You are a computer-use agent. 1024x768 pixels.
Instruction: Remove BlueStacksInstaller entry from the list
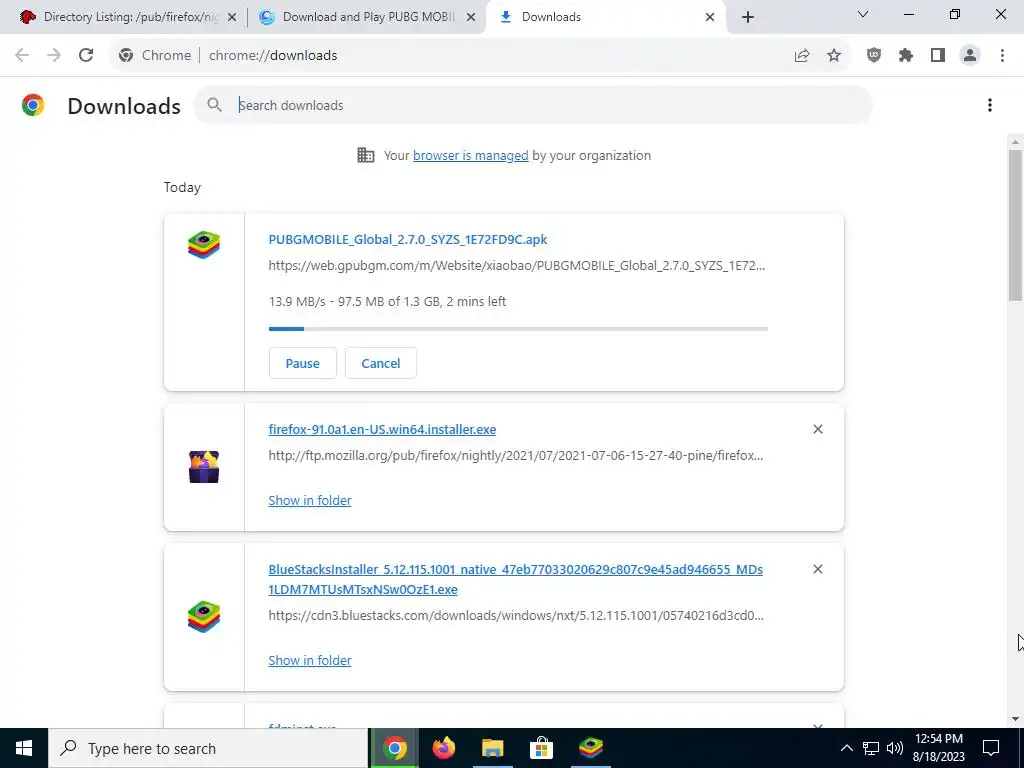tap(818, 569)
